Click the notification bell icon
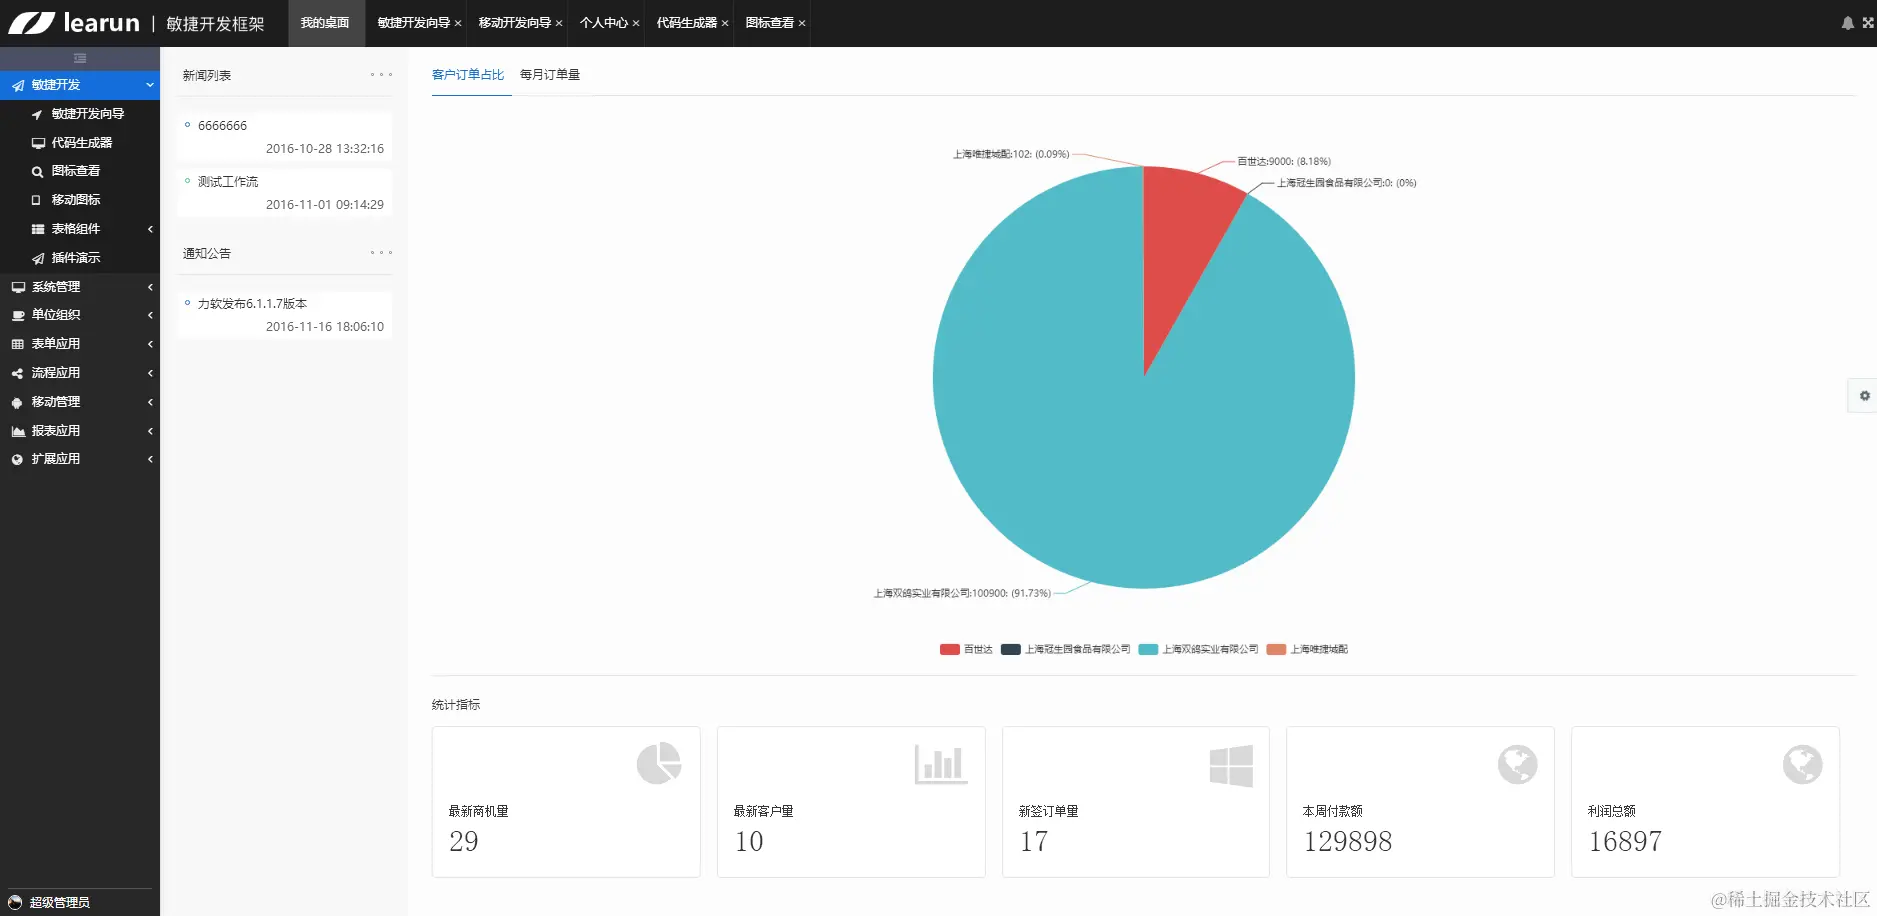Screen dimensions: 1877x916 (x=1847, y=23)
